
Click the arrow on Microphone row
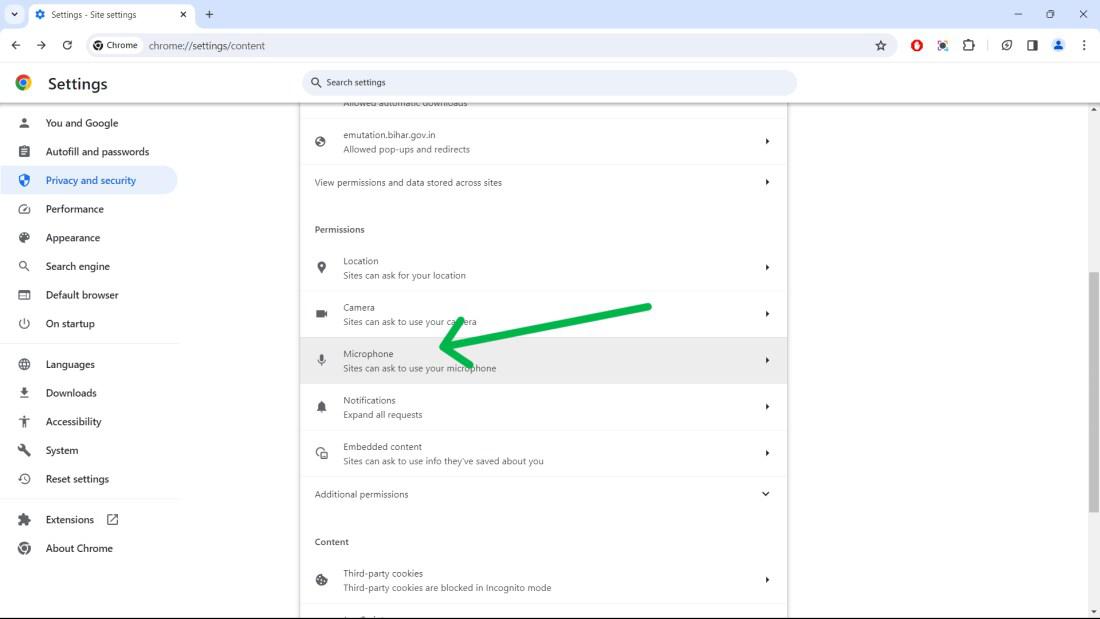767,360
